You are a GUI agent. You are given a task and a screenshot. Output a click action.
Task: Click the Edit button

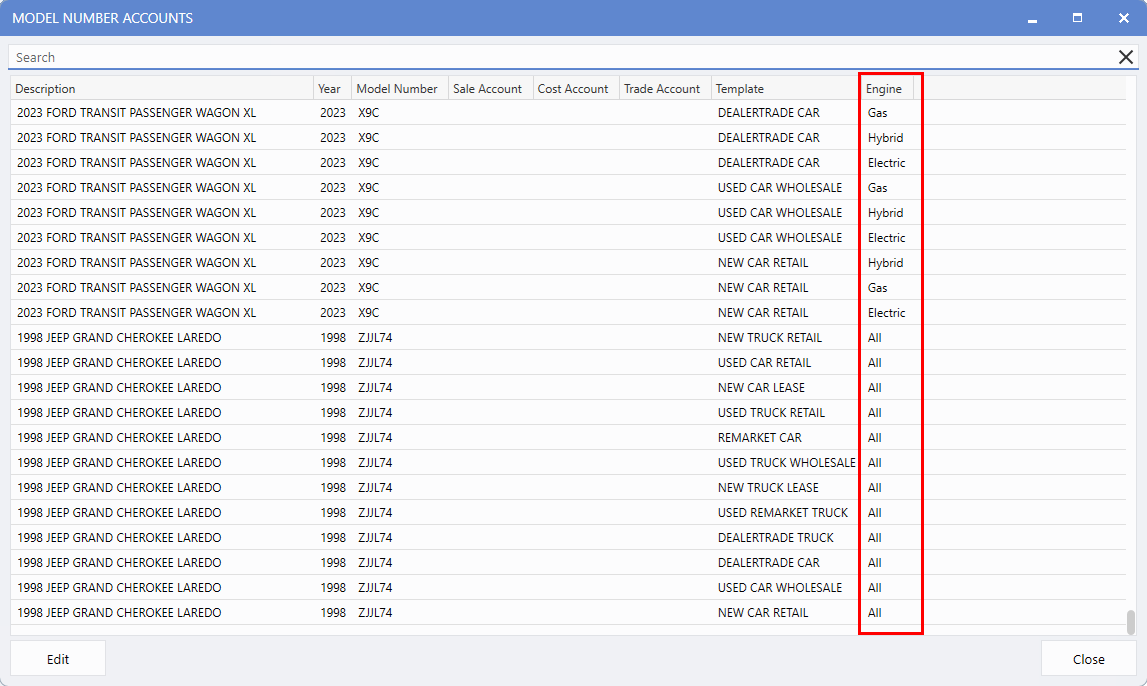coord(58,659)
